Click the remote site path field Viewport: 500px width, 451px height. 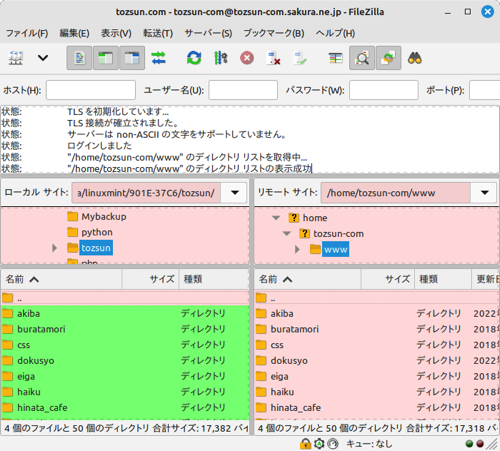[396, 193]
